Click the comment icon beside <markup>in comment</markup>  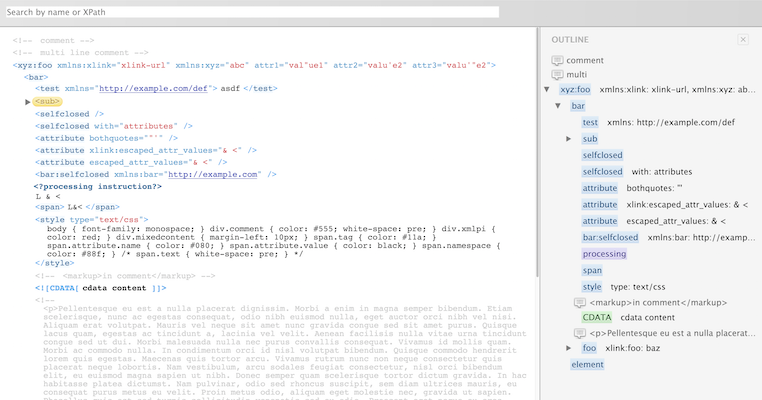(x=579, y=303)
